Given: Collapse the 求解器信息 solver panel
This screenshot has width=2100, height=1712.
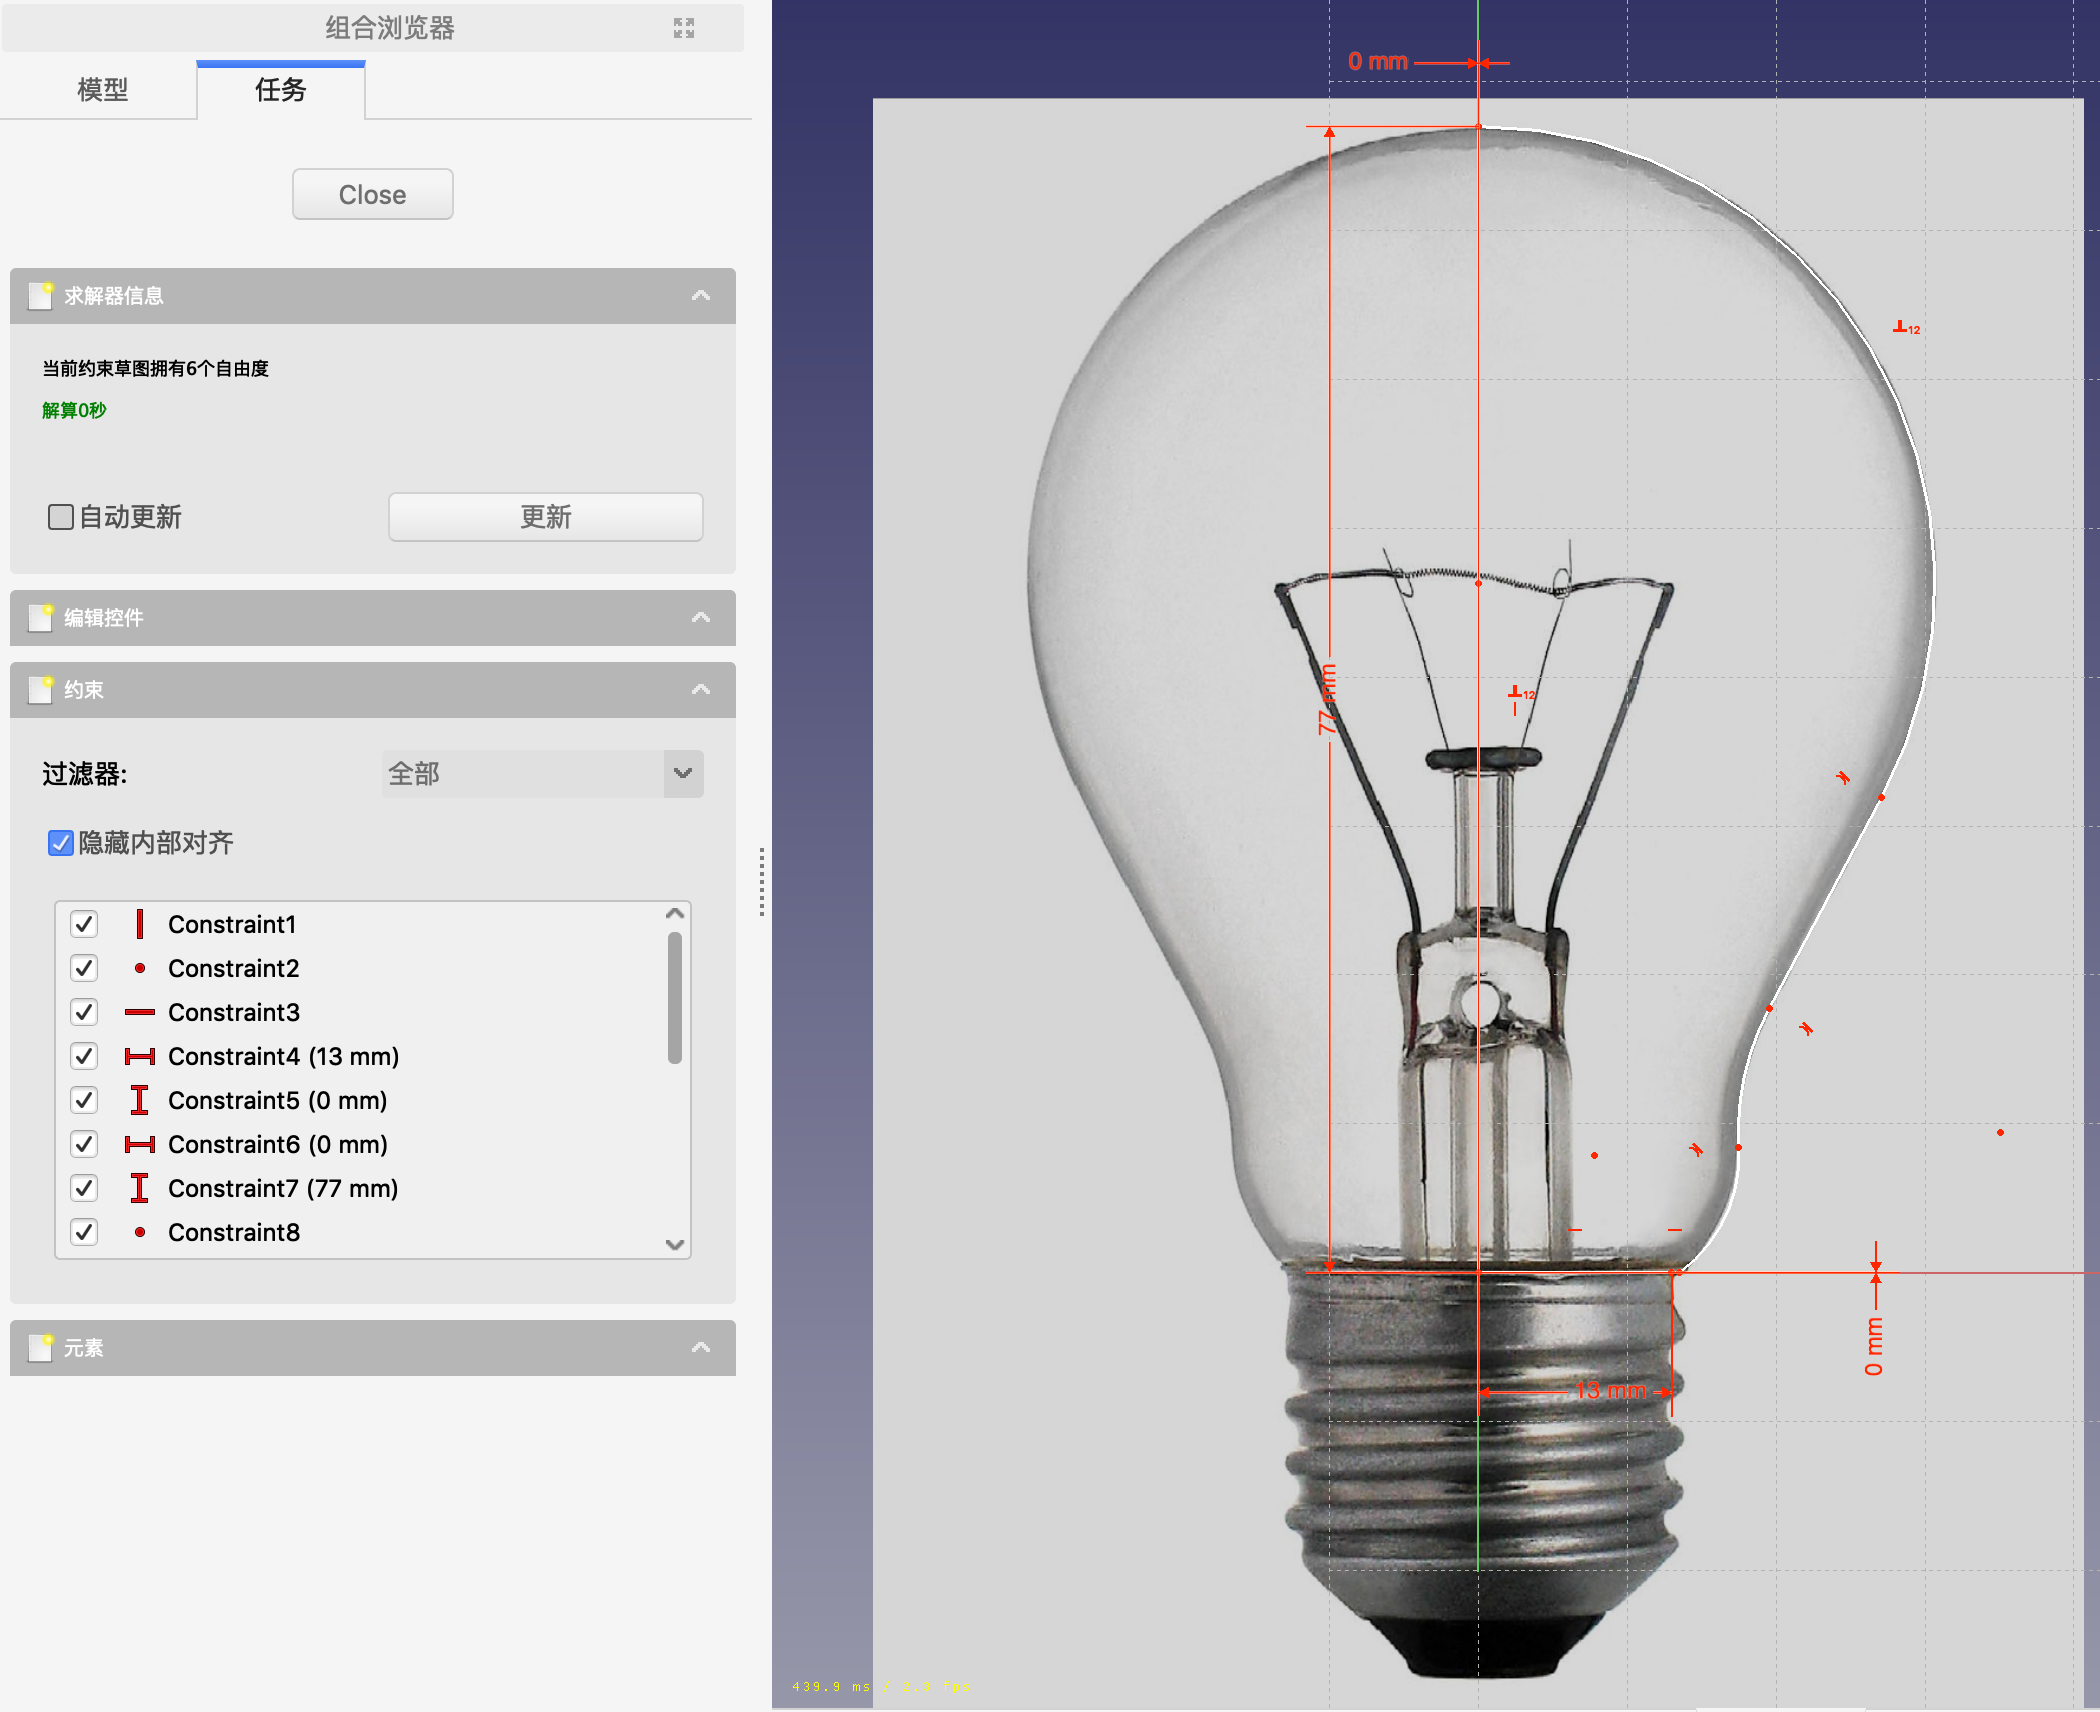Looking at the screenshot, I should (x=701, y=296).
